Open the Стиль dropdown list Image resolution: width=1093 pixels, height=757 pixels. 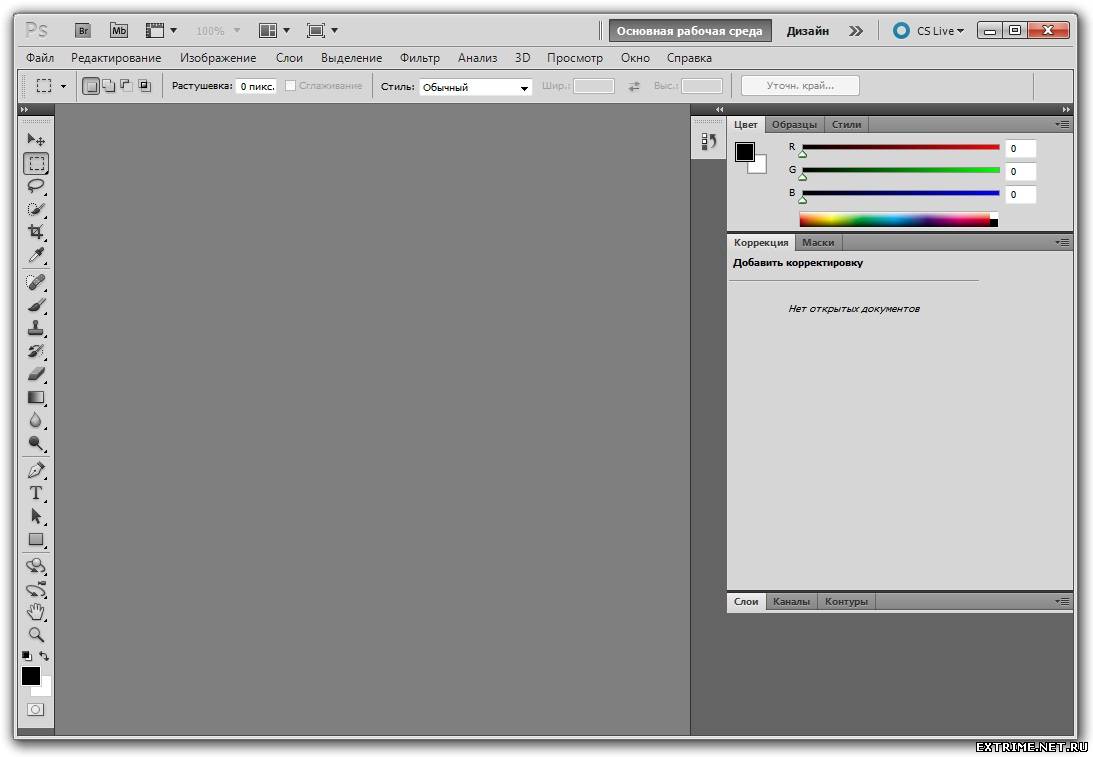[x=475, y=87]
